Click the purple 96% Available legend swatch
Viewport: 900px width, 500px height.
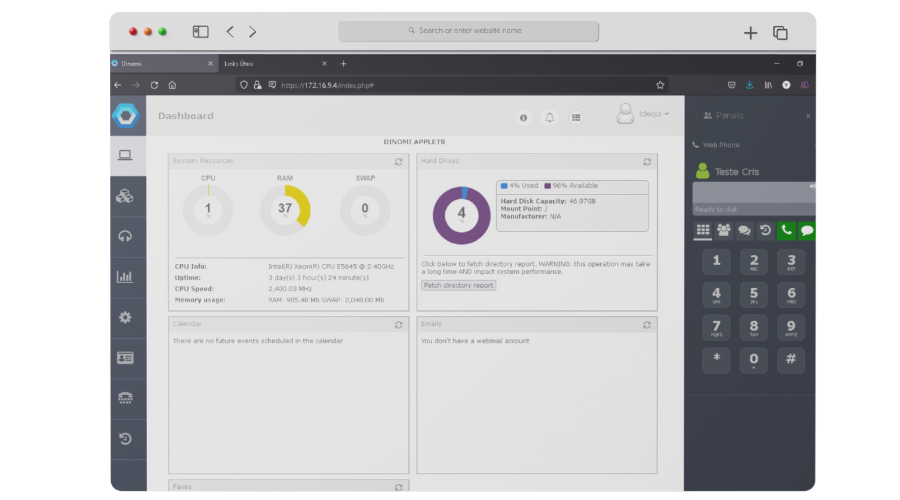tap(547, 185)
